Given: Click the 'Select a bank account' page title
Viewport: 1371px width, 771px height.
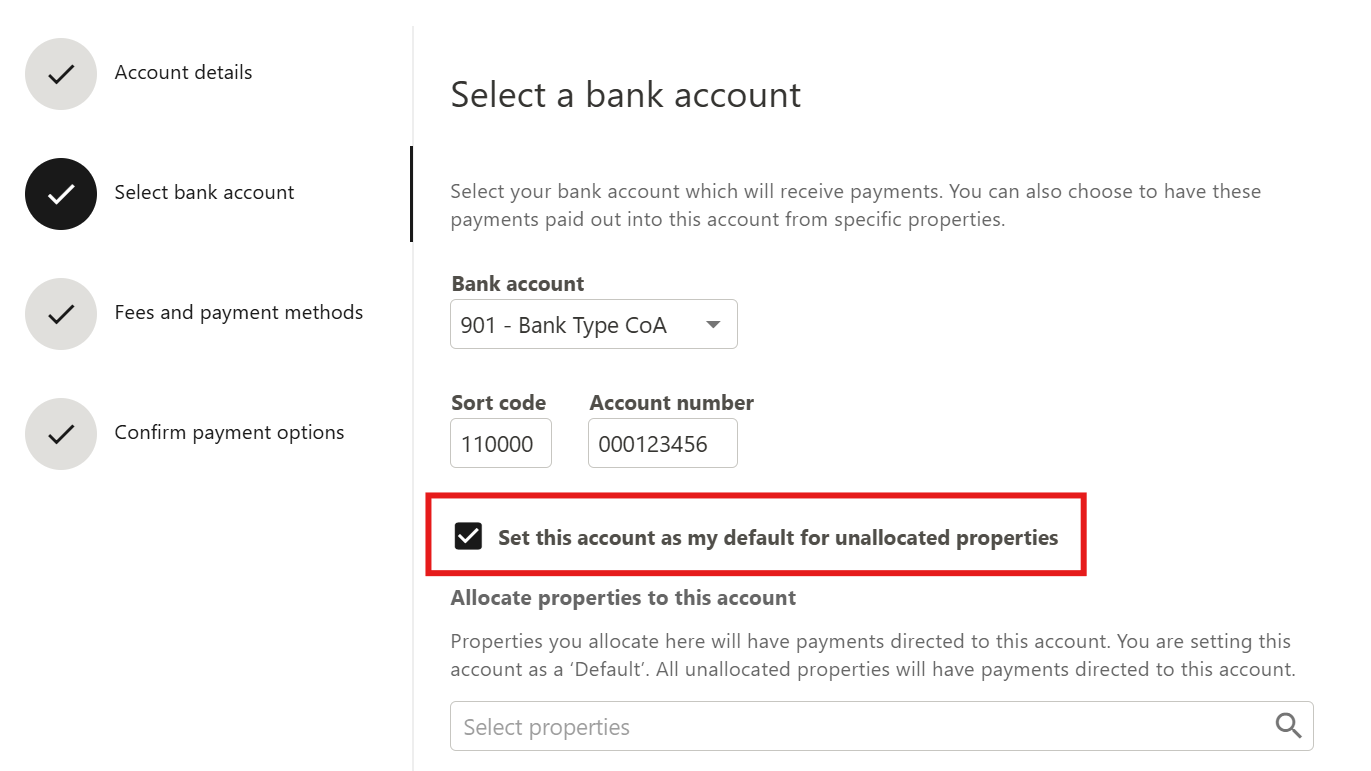Looking at the screenshot, I should (626, 95).
